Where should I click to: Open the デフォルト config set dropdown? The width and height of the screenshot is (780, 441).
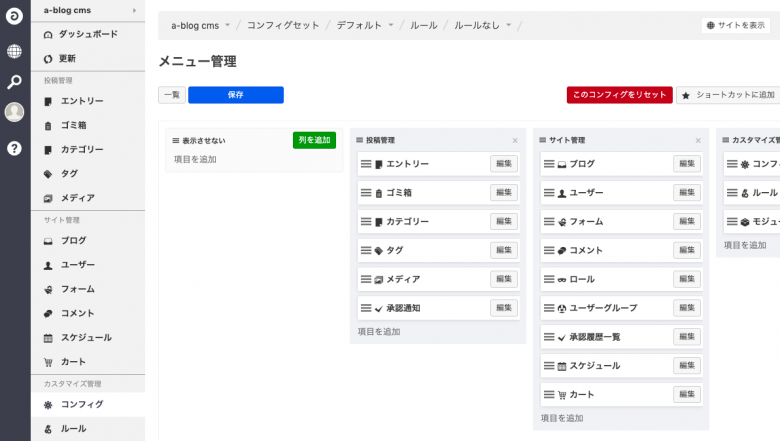[390, 25]
